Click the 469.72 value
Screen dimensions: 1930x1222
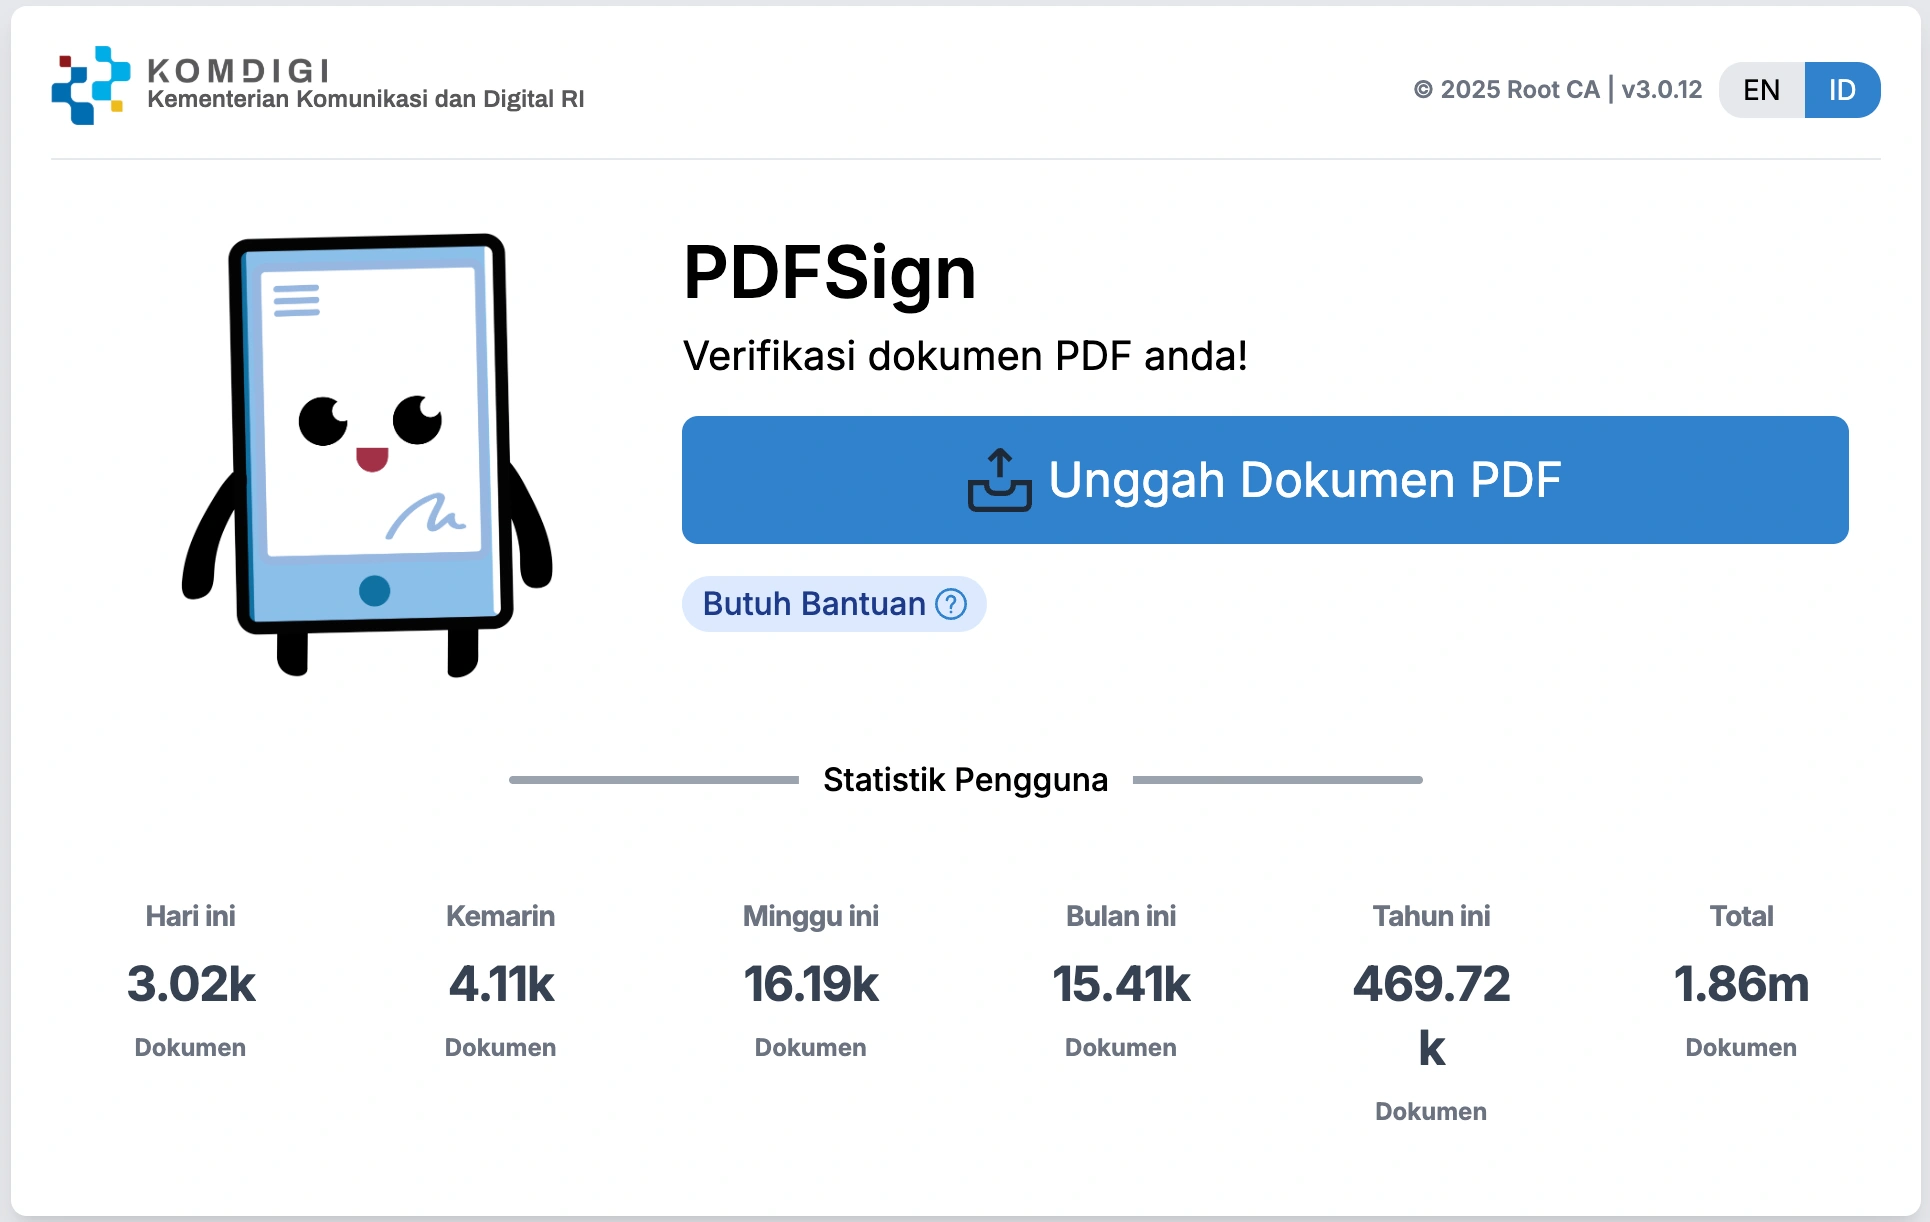point(1431,984)
